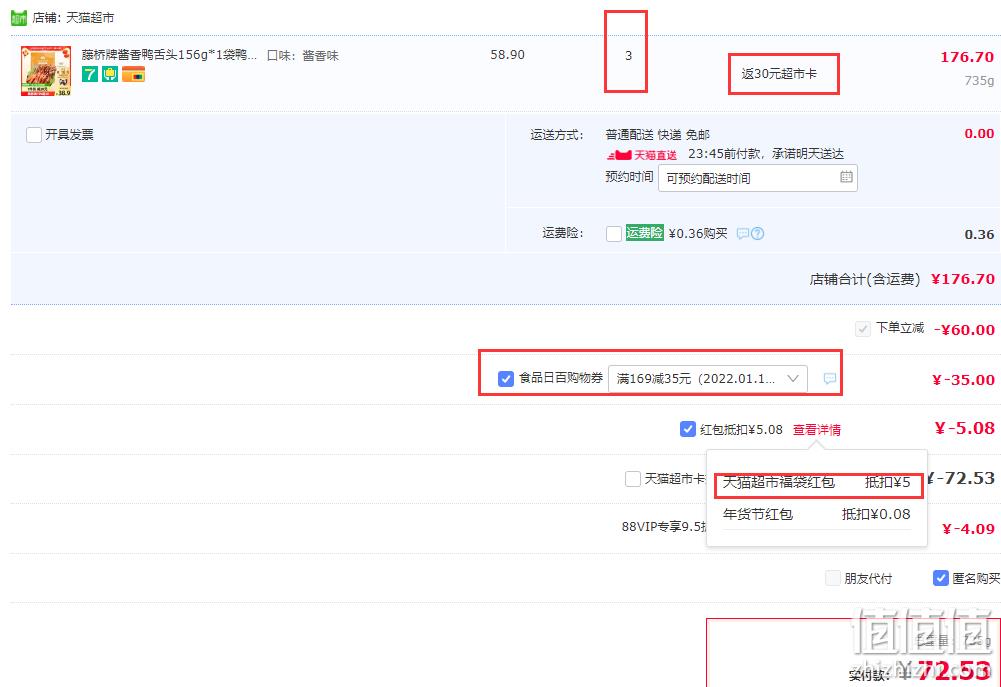Check the 开具发票 invoice checkbox
The height and width of the screenshot is (687, 1001).
34,135
